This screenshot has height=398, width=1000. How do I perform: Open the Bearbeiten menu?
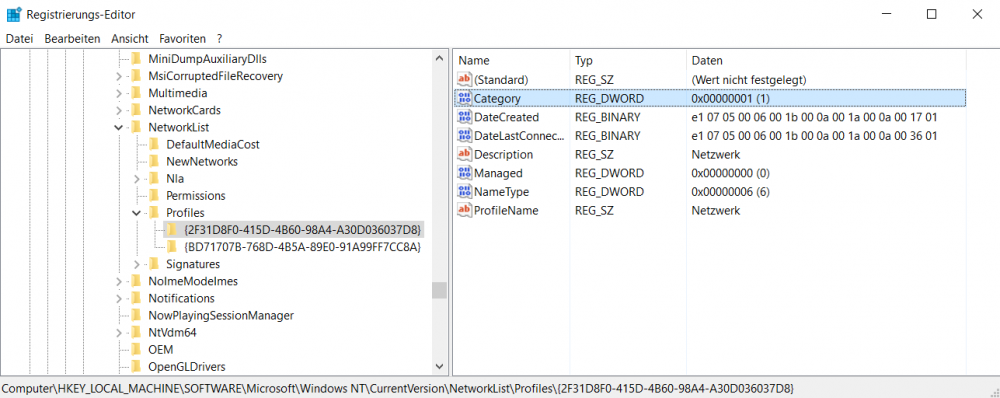click(72, 38)
